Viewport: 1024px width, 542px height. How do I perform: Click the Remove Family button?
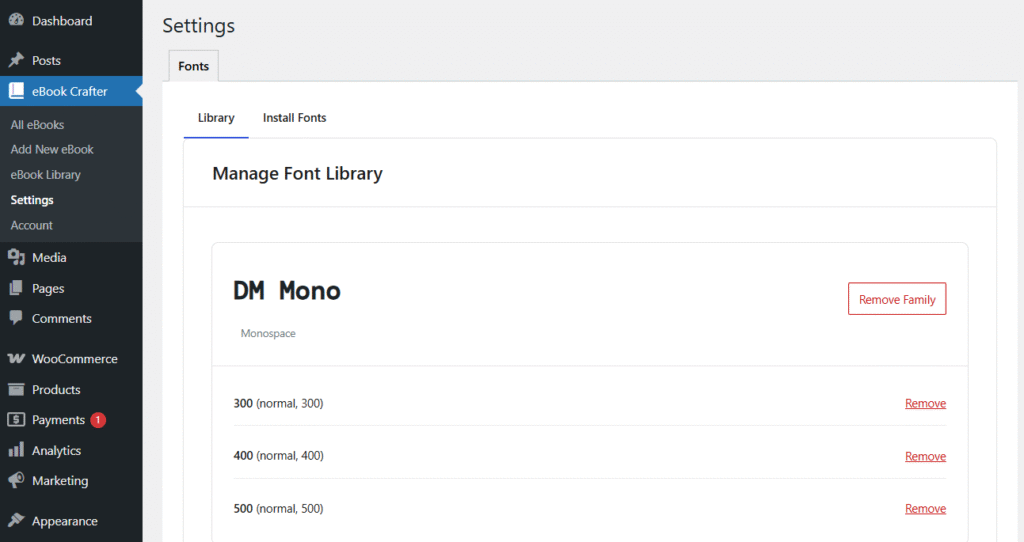click(897, 299)
